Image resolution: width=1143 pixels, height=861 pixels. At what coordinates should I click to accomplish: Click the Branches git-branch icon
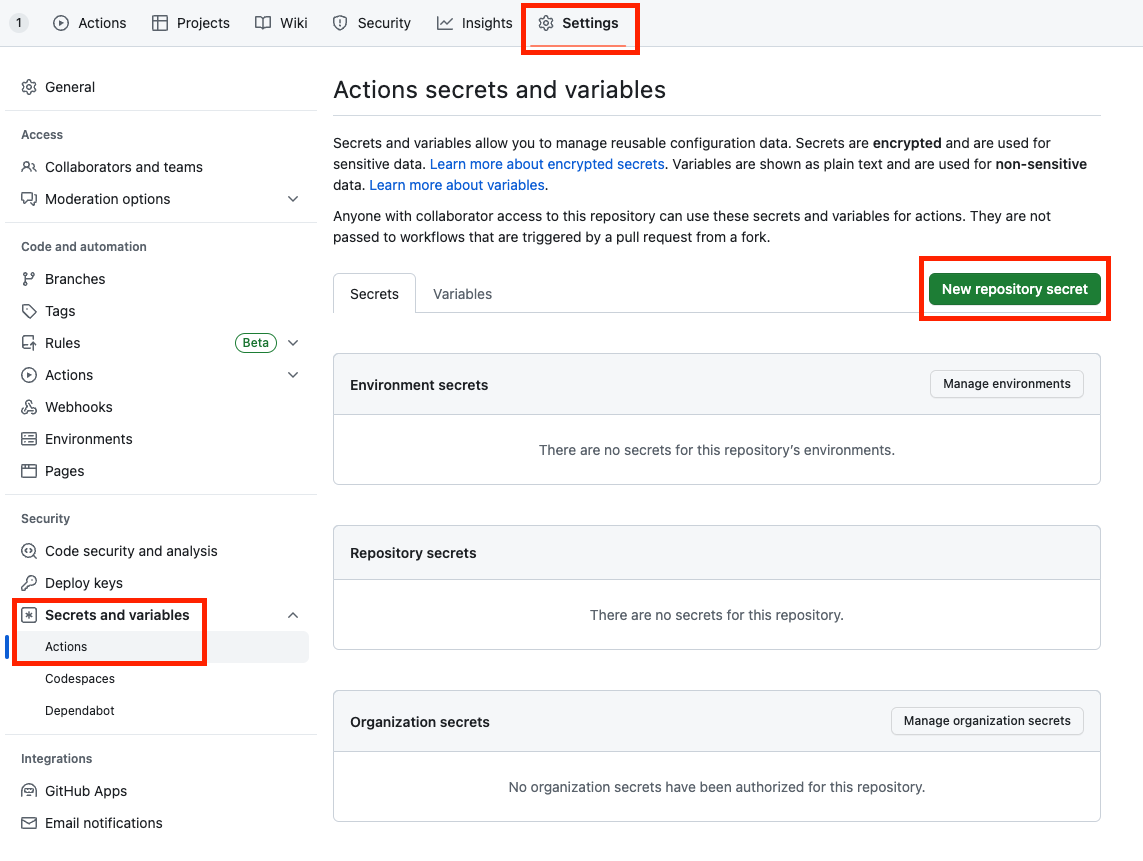point(29,279)
